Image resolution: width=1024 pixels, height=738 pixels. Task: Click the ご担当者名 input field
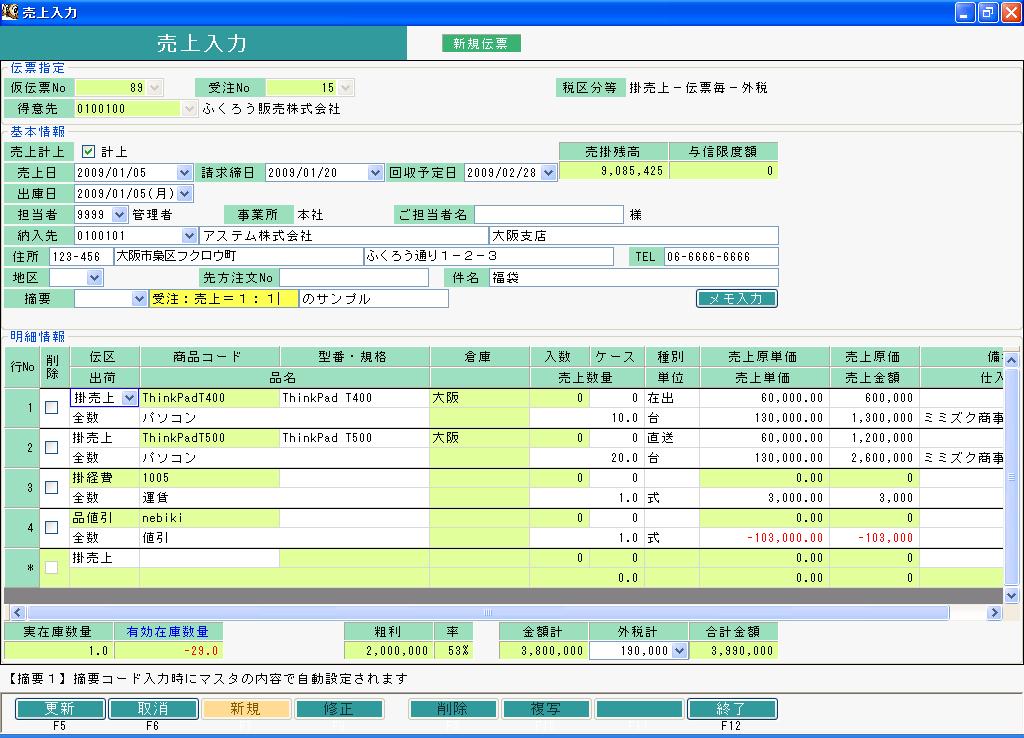coord(549,214)
